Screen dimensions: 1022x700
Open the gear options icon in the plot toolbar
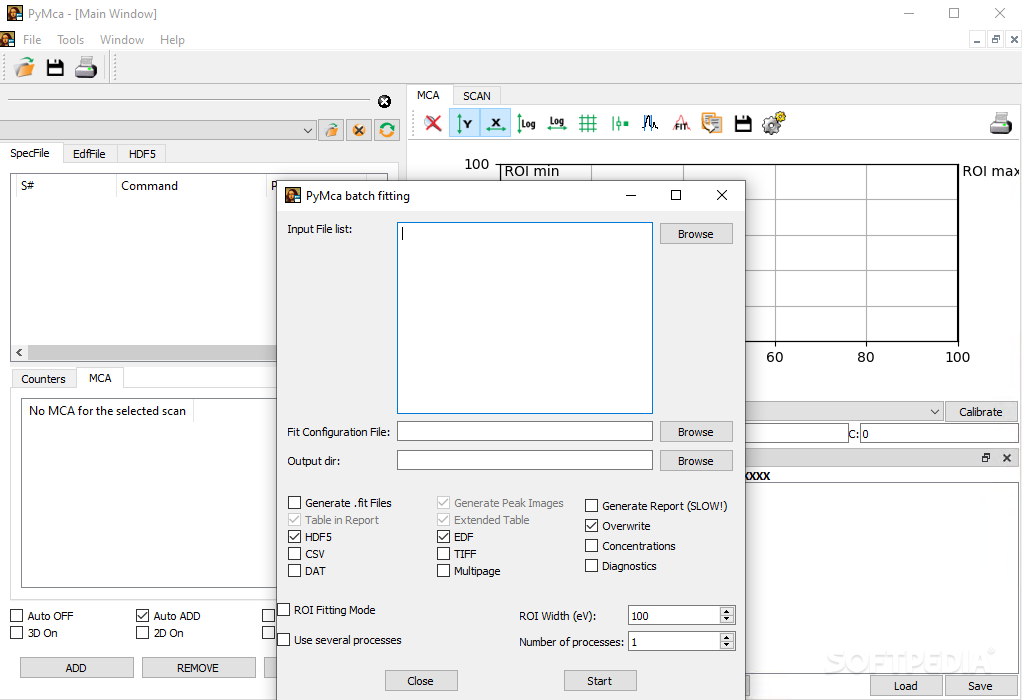click(774, 123)
